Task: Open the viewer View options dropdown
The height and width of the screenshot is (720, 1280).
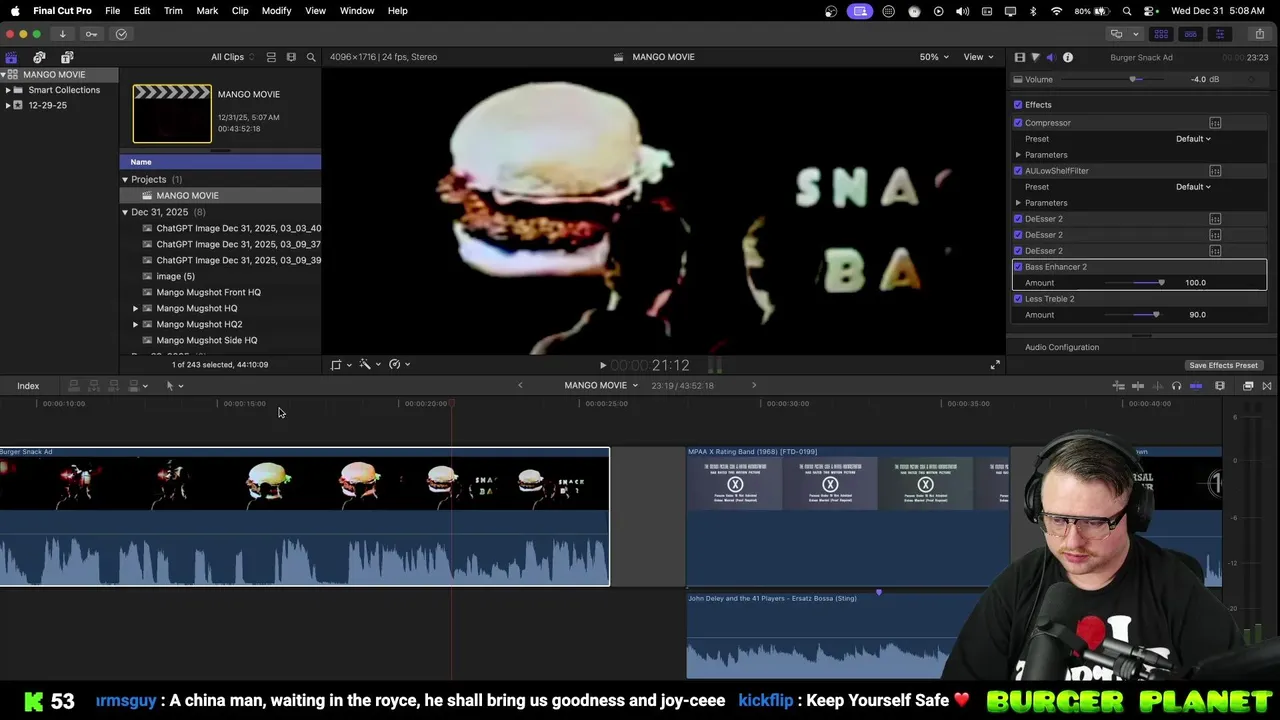Action: 978,57
